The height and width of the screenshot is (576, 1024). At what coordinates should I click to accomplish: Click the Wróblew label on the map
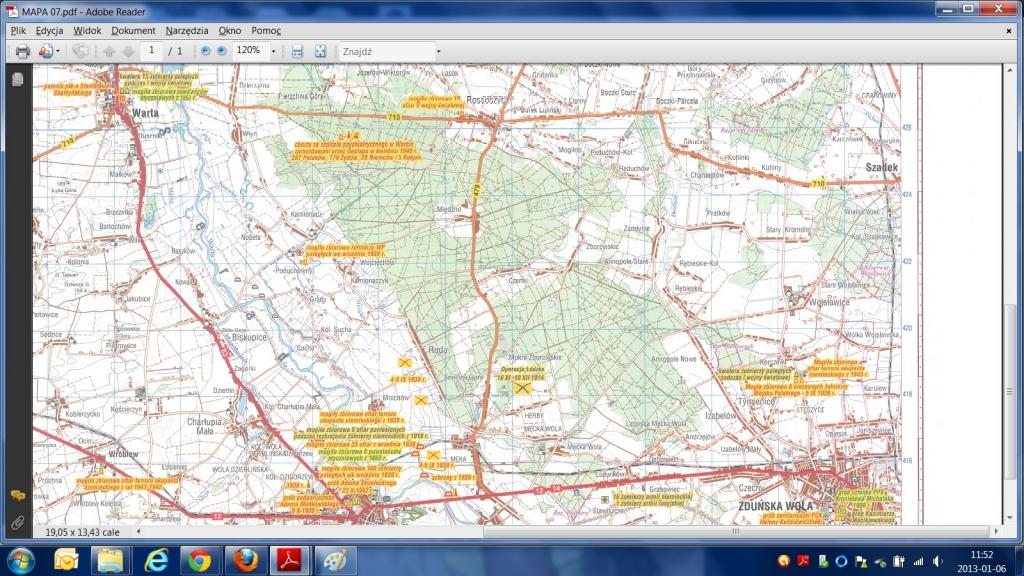point(123,454)
